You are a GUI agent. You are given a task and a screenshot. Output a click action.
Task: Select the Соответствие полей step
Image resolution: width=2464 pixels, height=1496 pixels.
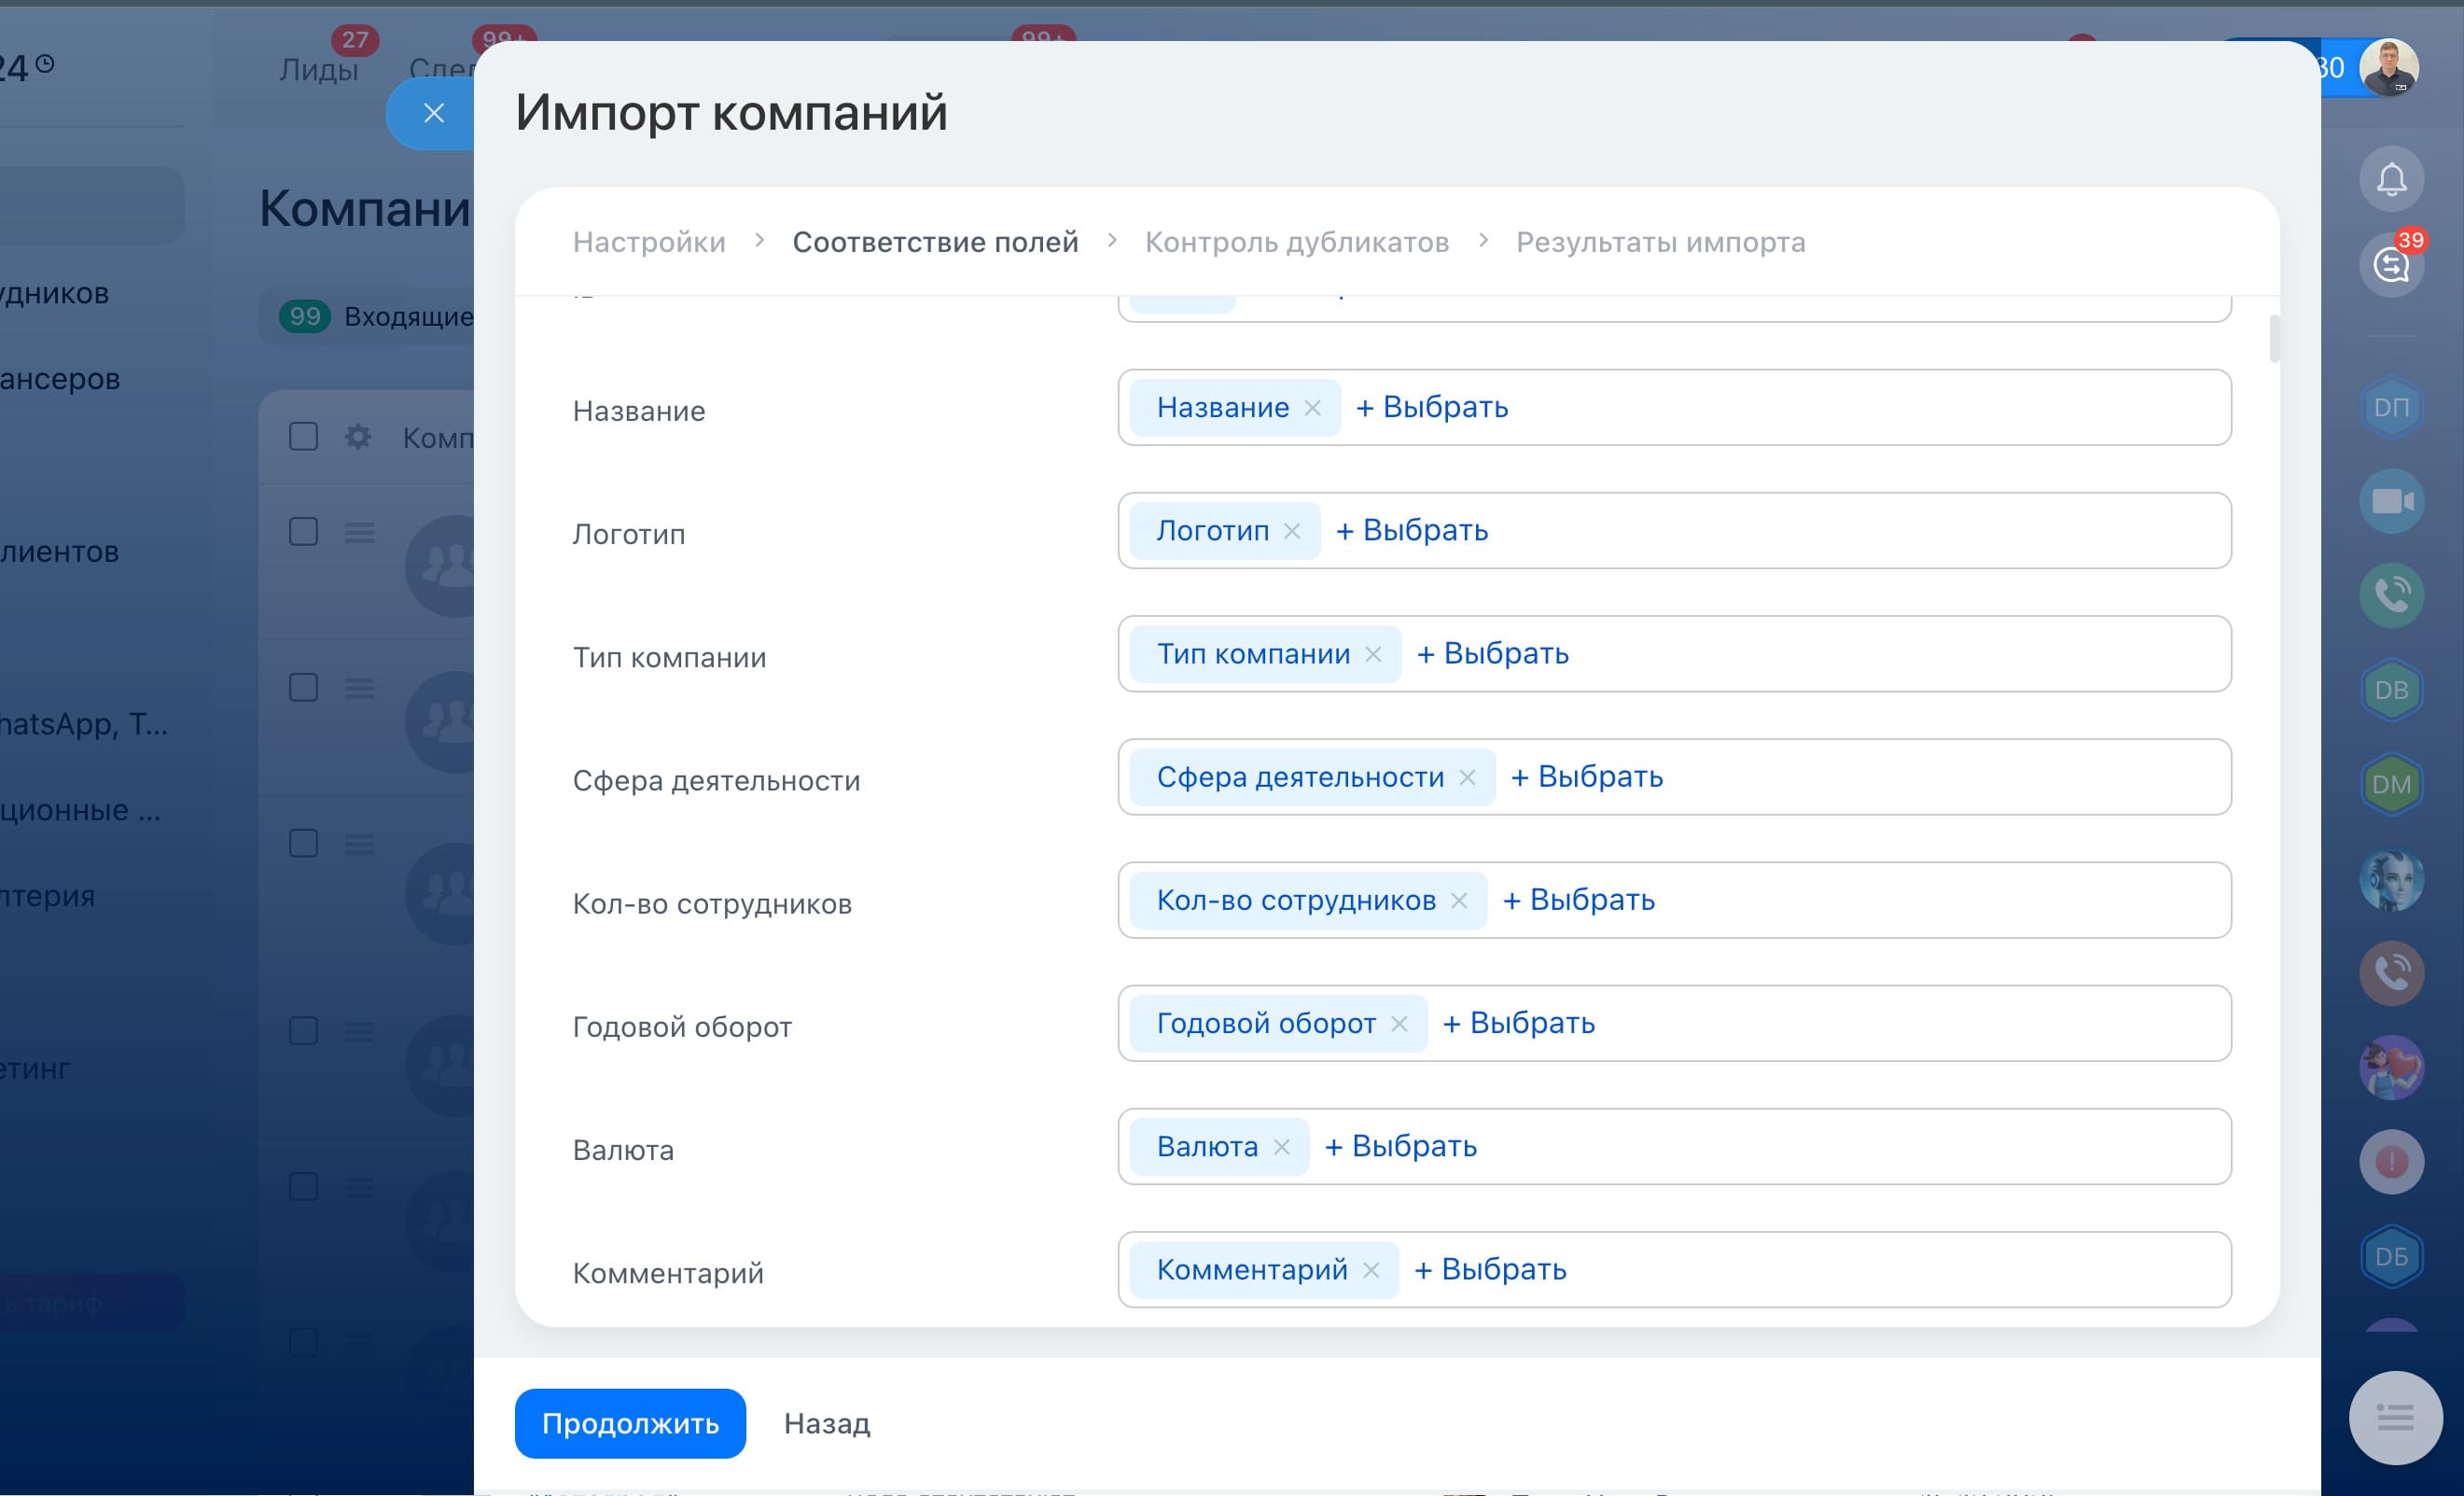click(935, 242)
